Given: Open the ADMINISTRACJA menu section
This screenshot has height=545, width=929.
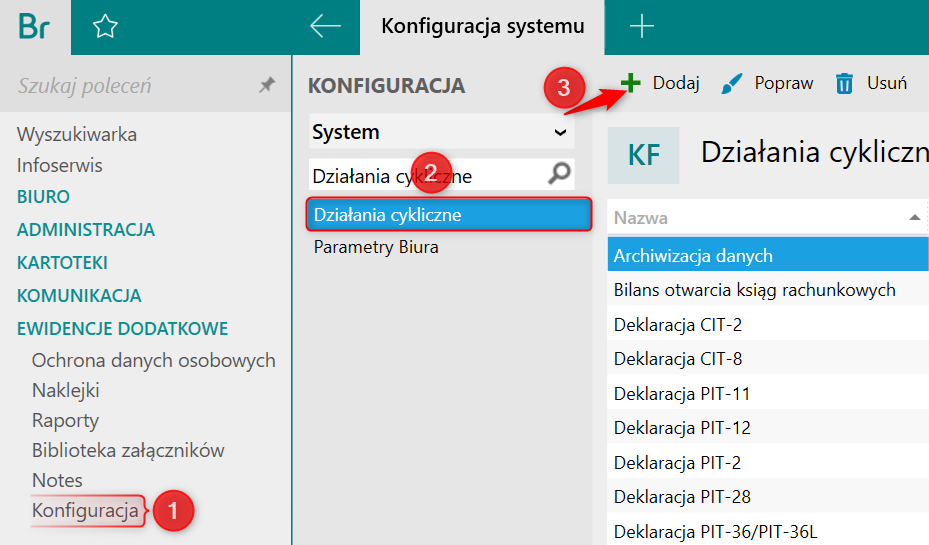Looking at the screenshot, I should 86,230.
